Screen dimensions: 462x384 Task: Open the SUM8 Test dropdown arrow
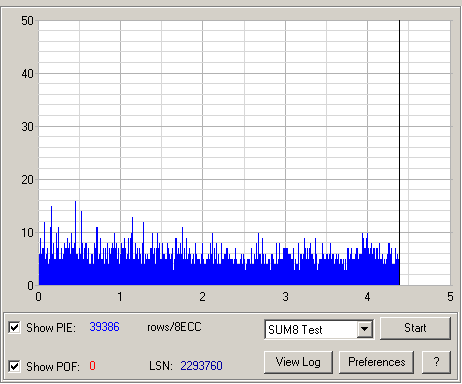[x=364, y=329]
